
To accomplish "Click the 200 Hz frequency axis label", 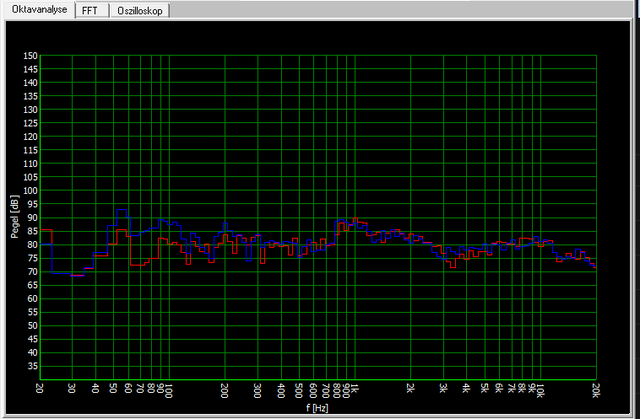I will pyautogui.click(x=224, y=390).
